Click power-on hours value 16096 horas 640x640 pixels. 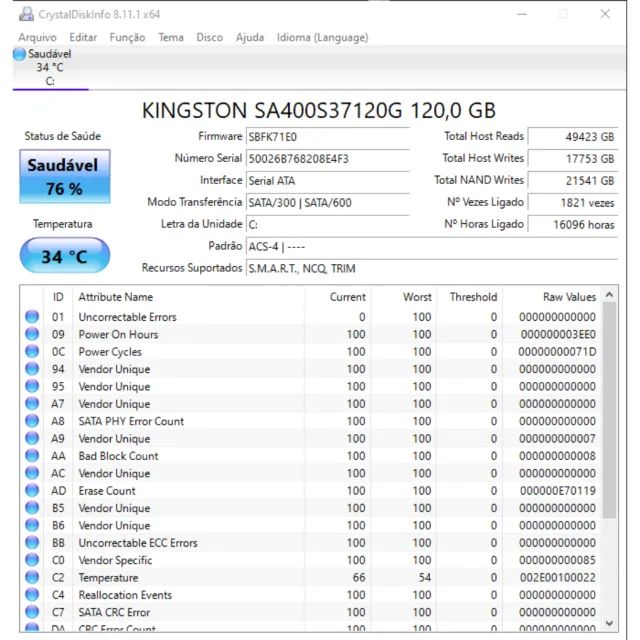[573, 224]
